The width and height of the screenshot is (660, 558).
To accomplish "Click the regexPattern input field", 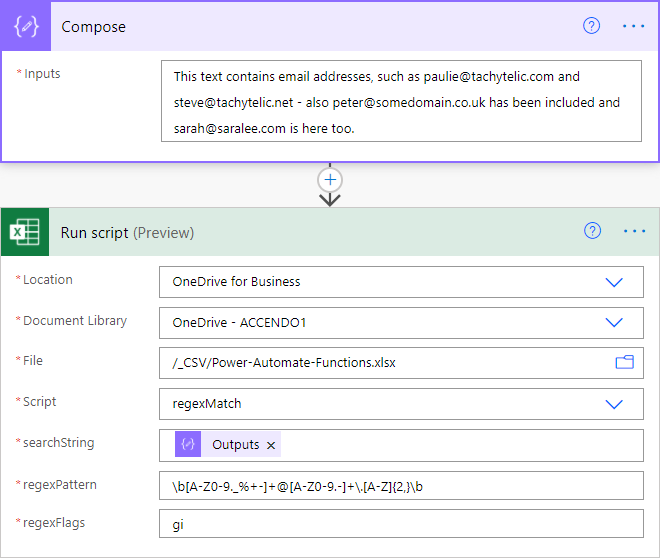I will (x=400, y=486).
